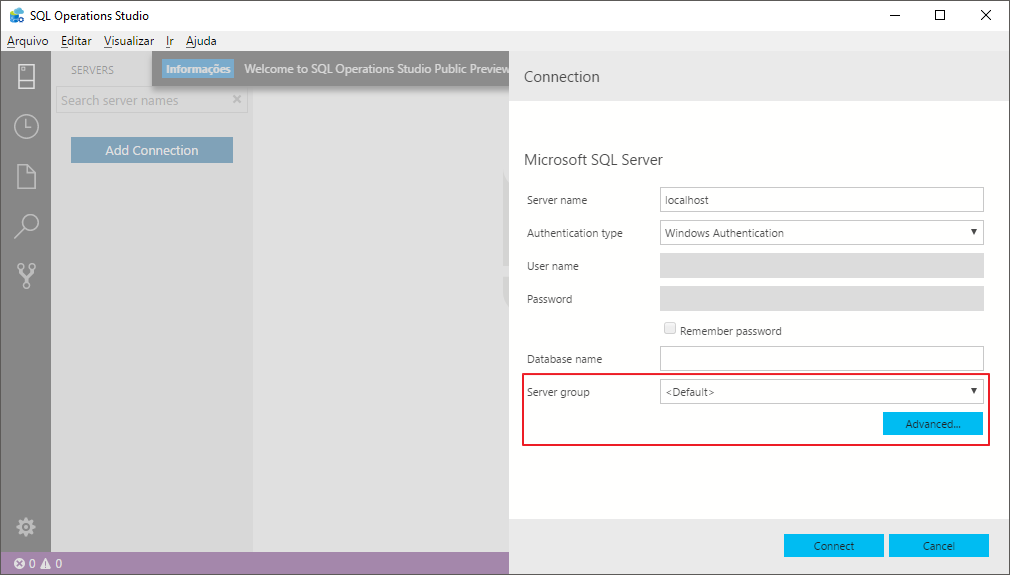Viewport: 1010px width, 575px height.
Task: Click the Add Connection button
Action: 152,150
